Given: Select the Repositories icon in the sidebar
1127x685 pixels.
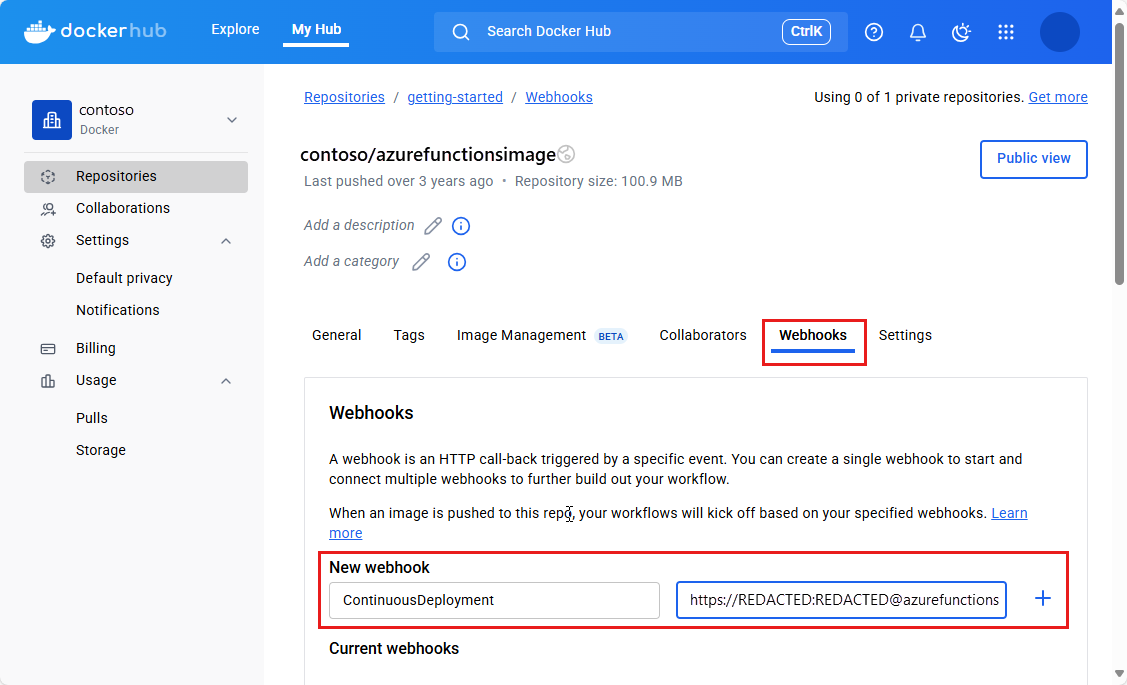Looking at the screenshot, I should pos(47,176).
